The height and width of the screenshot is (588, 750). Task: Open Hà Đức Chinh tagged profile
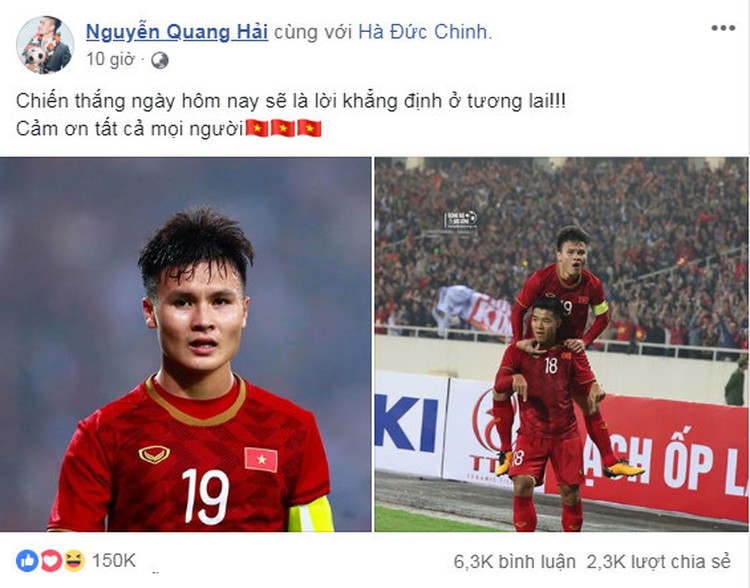[x=423, y=32]
